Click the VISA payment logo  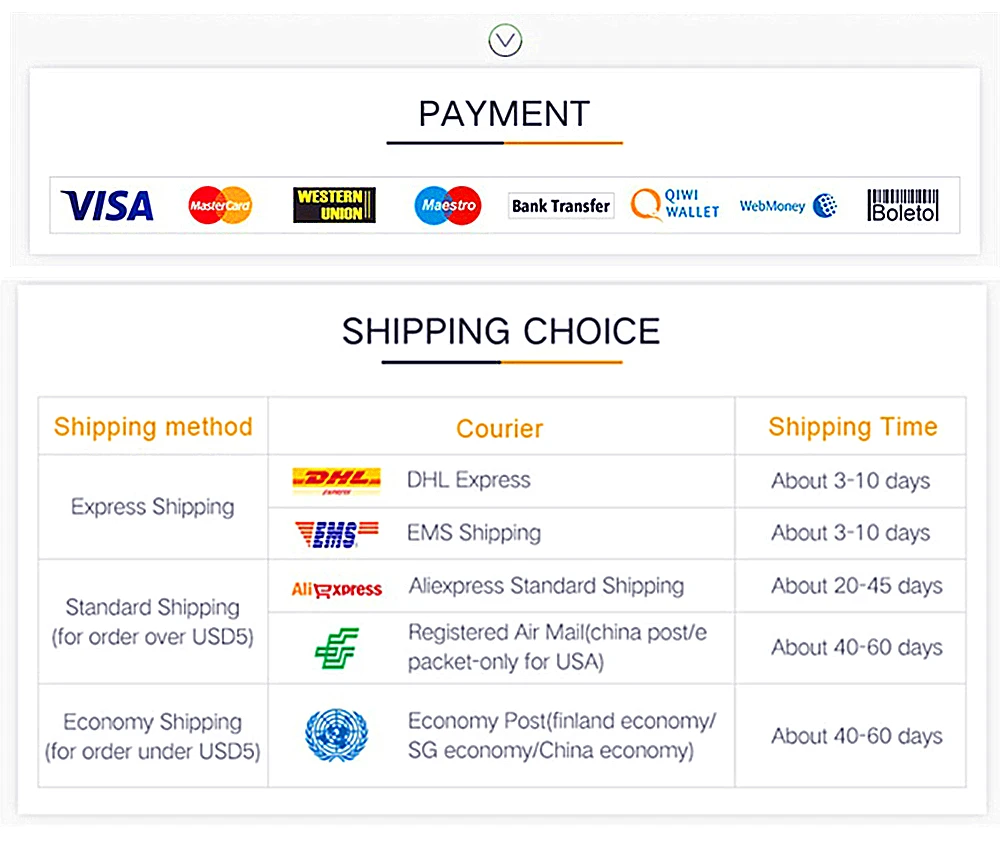(107, 205)
